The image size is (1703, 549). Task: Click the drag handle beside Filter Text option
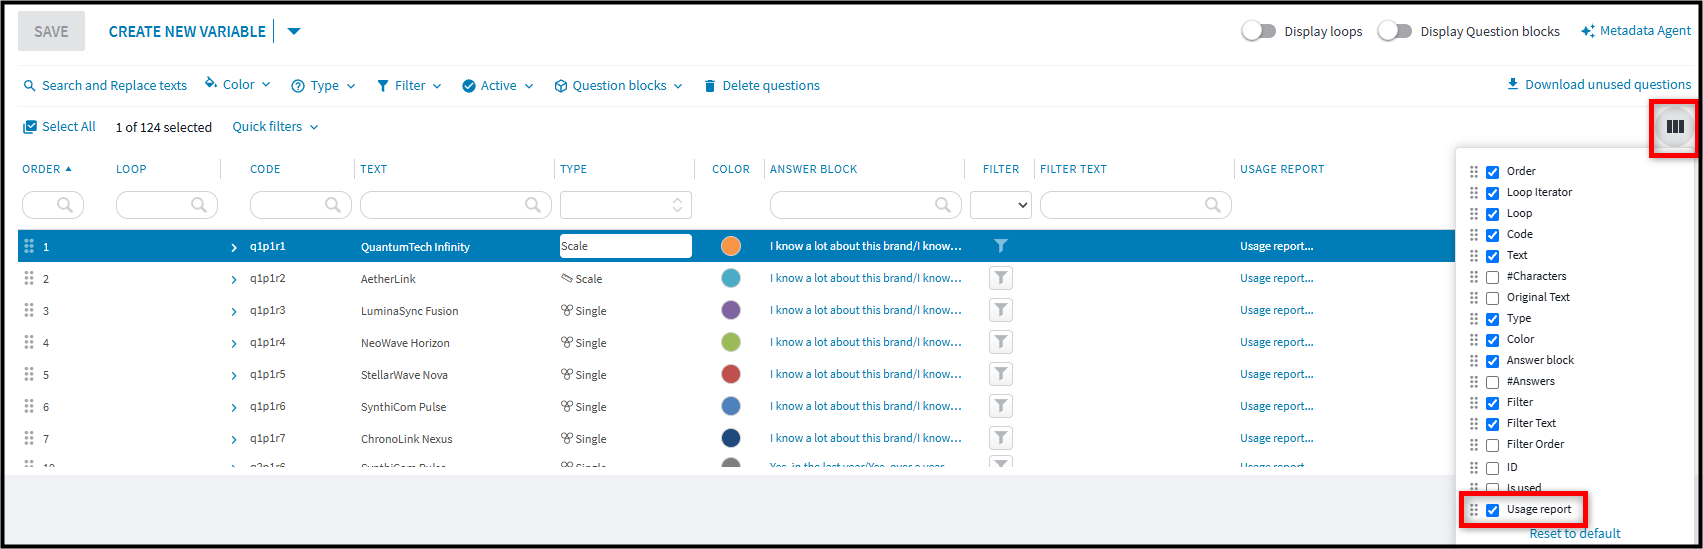[x=1473, y=423]
